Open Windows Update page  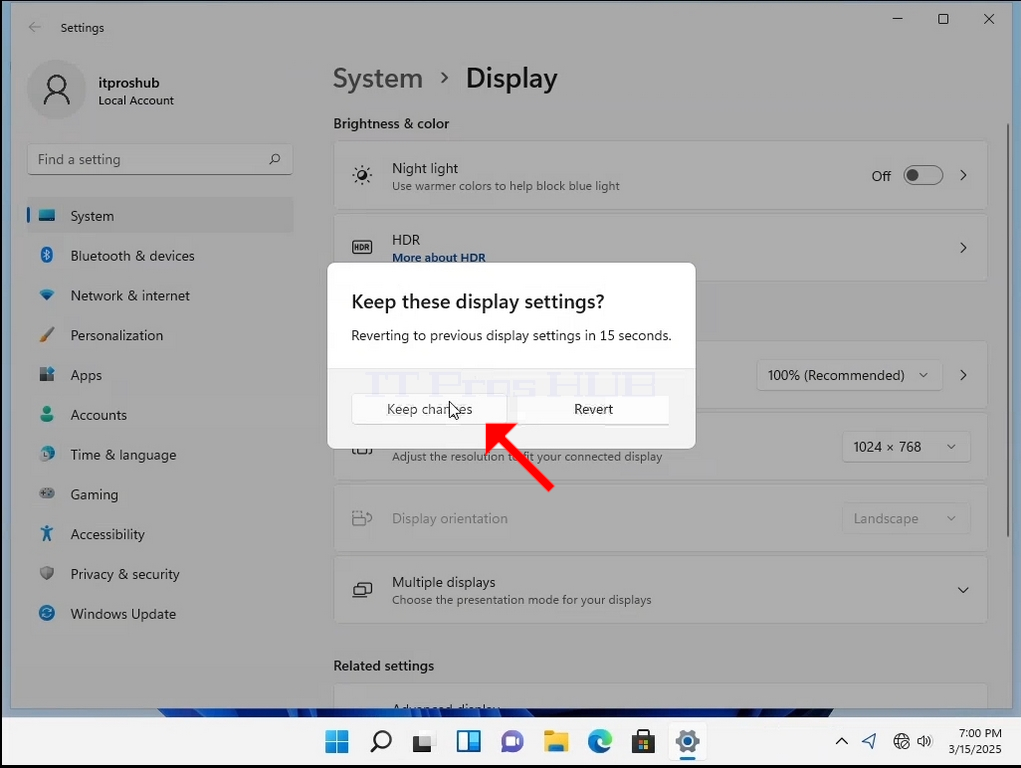tap(160, 613)
